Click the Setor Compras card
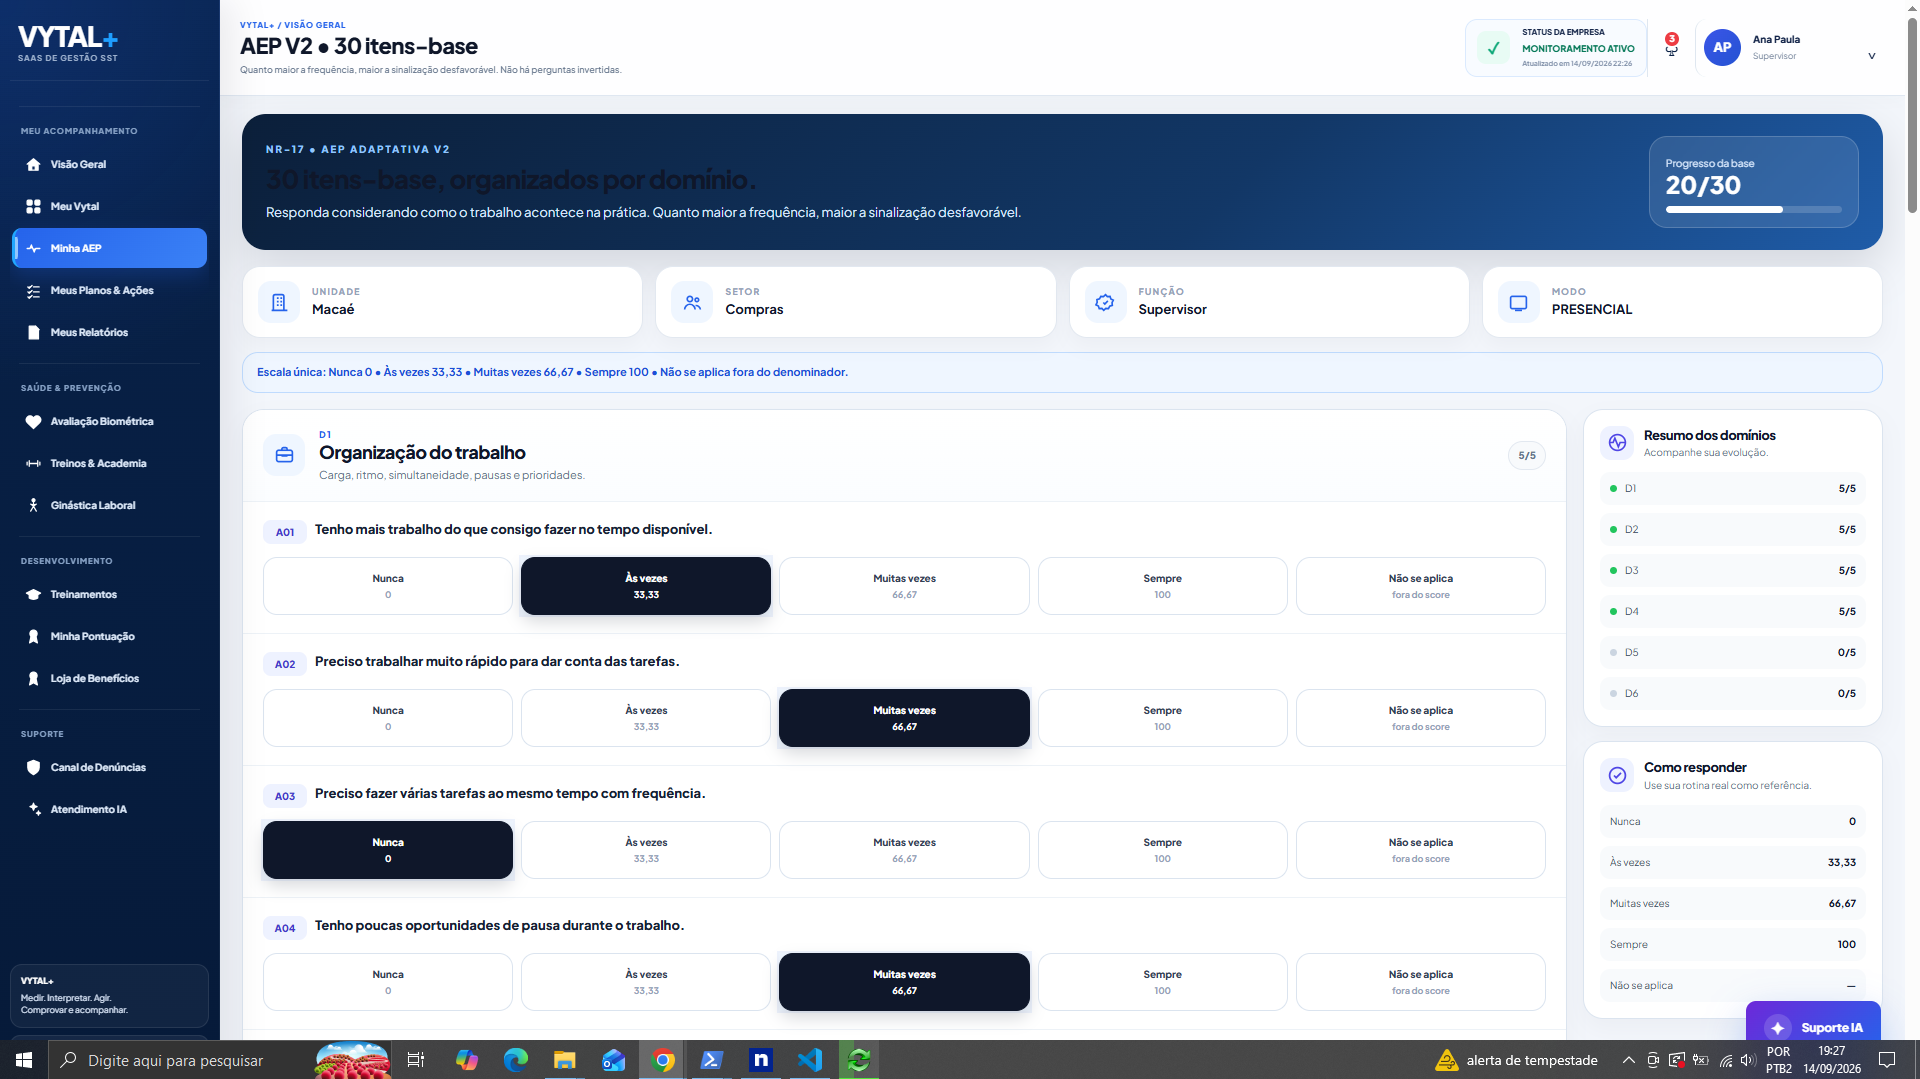Viewport: 1920px width, 1079px height. pos(856,302)
